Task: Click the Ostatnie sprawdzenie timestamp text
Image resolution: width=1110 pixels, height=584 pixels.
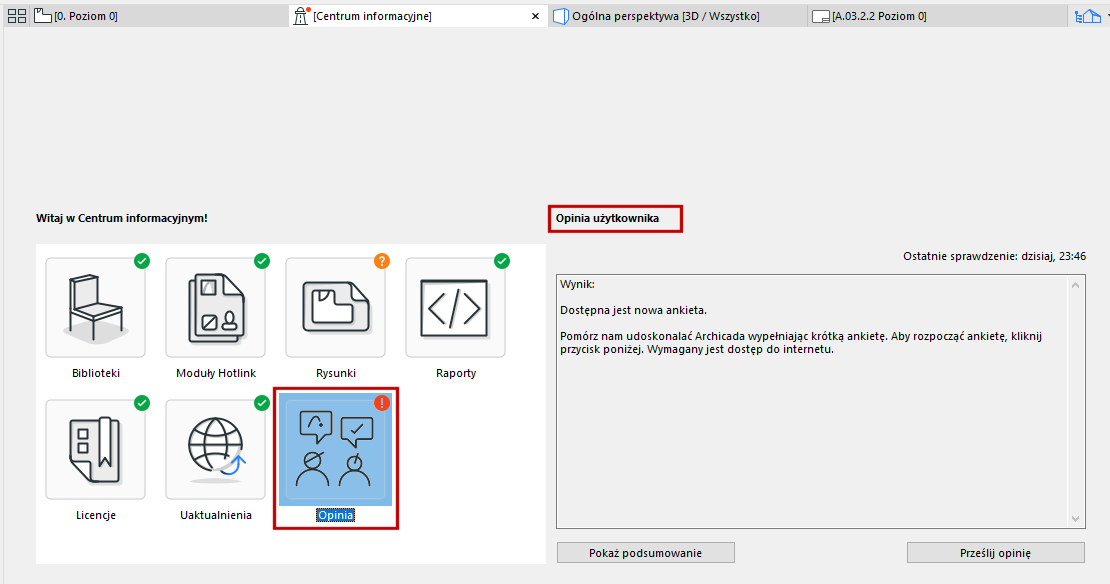Action: tap(995, 256)
